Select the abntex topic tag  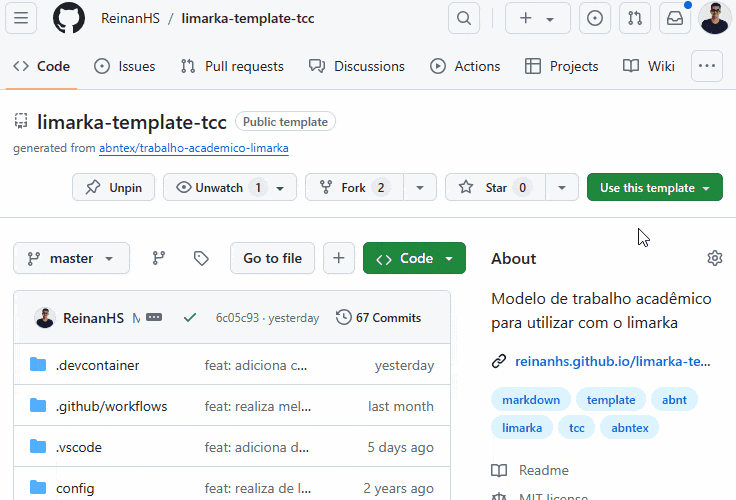(x=629, y=428)
